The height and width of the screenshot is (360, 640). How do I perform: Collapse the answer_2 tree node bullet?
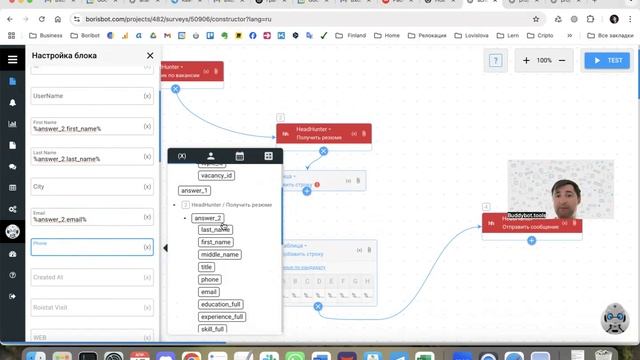[185, 218]
